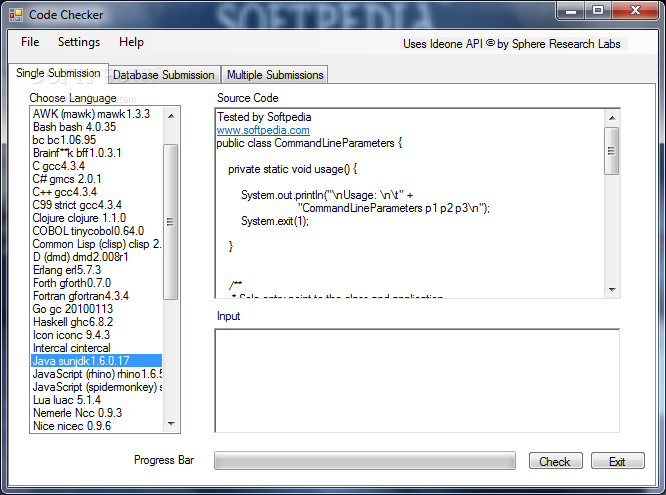Viewport: 666px width, 495px height.
Task: Click the Source Code scroll up arrow
Action: [612, 118]
